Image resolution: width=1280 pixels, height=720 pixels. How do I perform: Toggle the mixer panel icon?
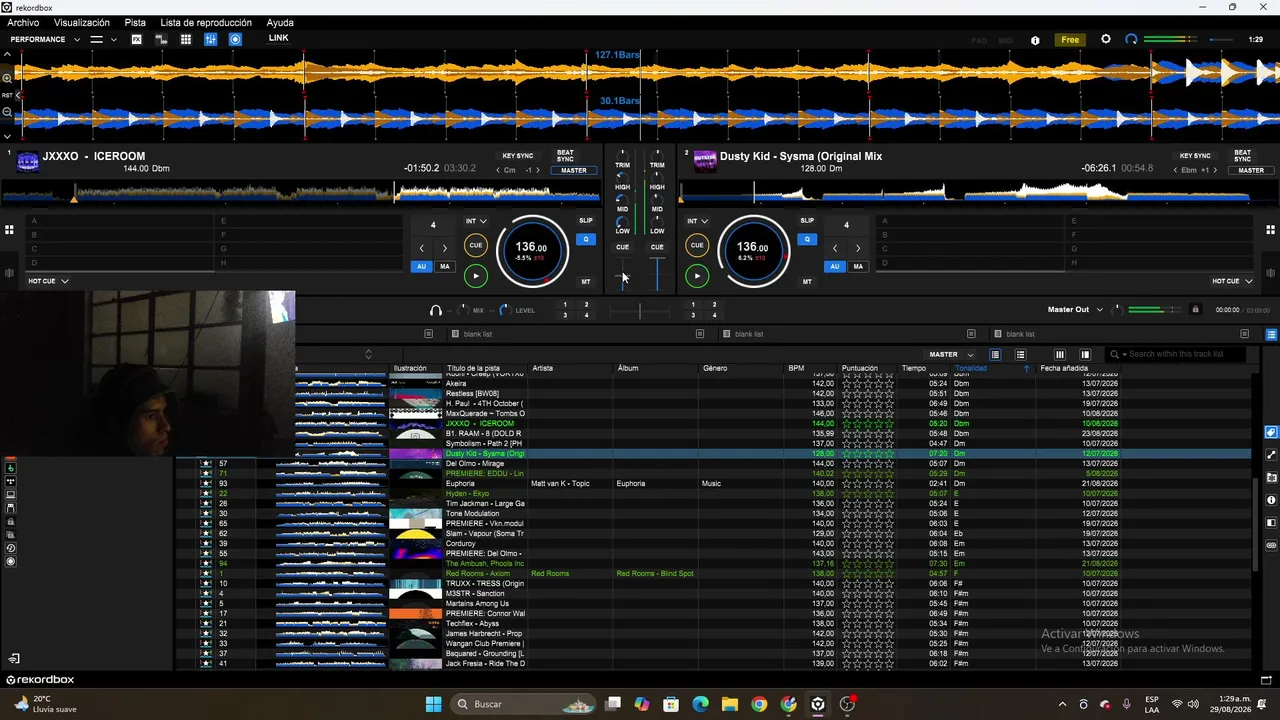[210, 39]
